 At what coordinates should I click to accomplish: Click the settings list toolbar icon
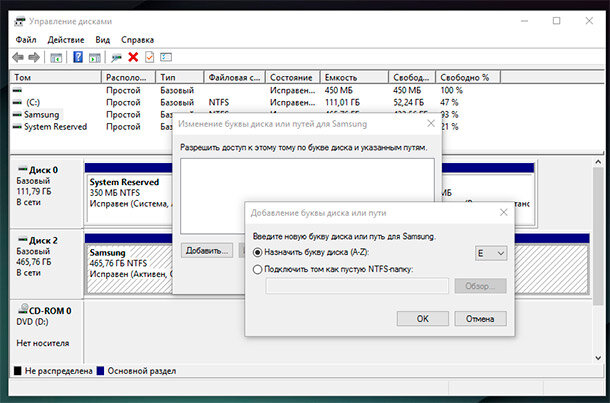click(166, 57)
